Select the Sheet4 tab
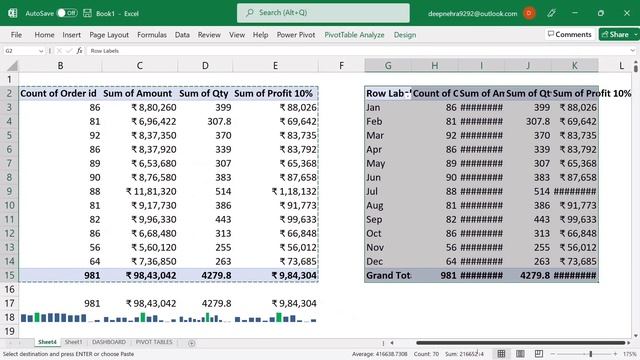The width and height of the screenshot is (640, 360). coord(47,342)
